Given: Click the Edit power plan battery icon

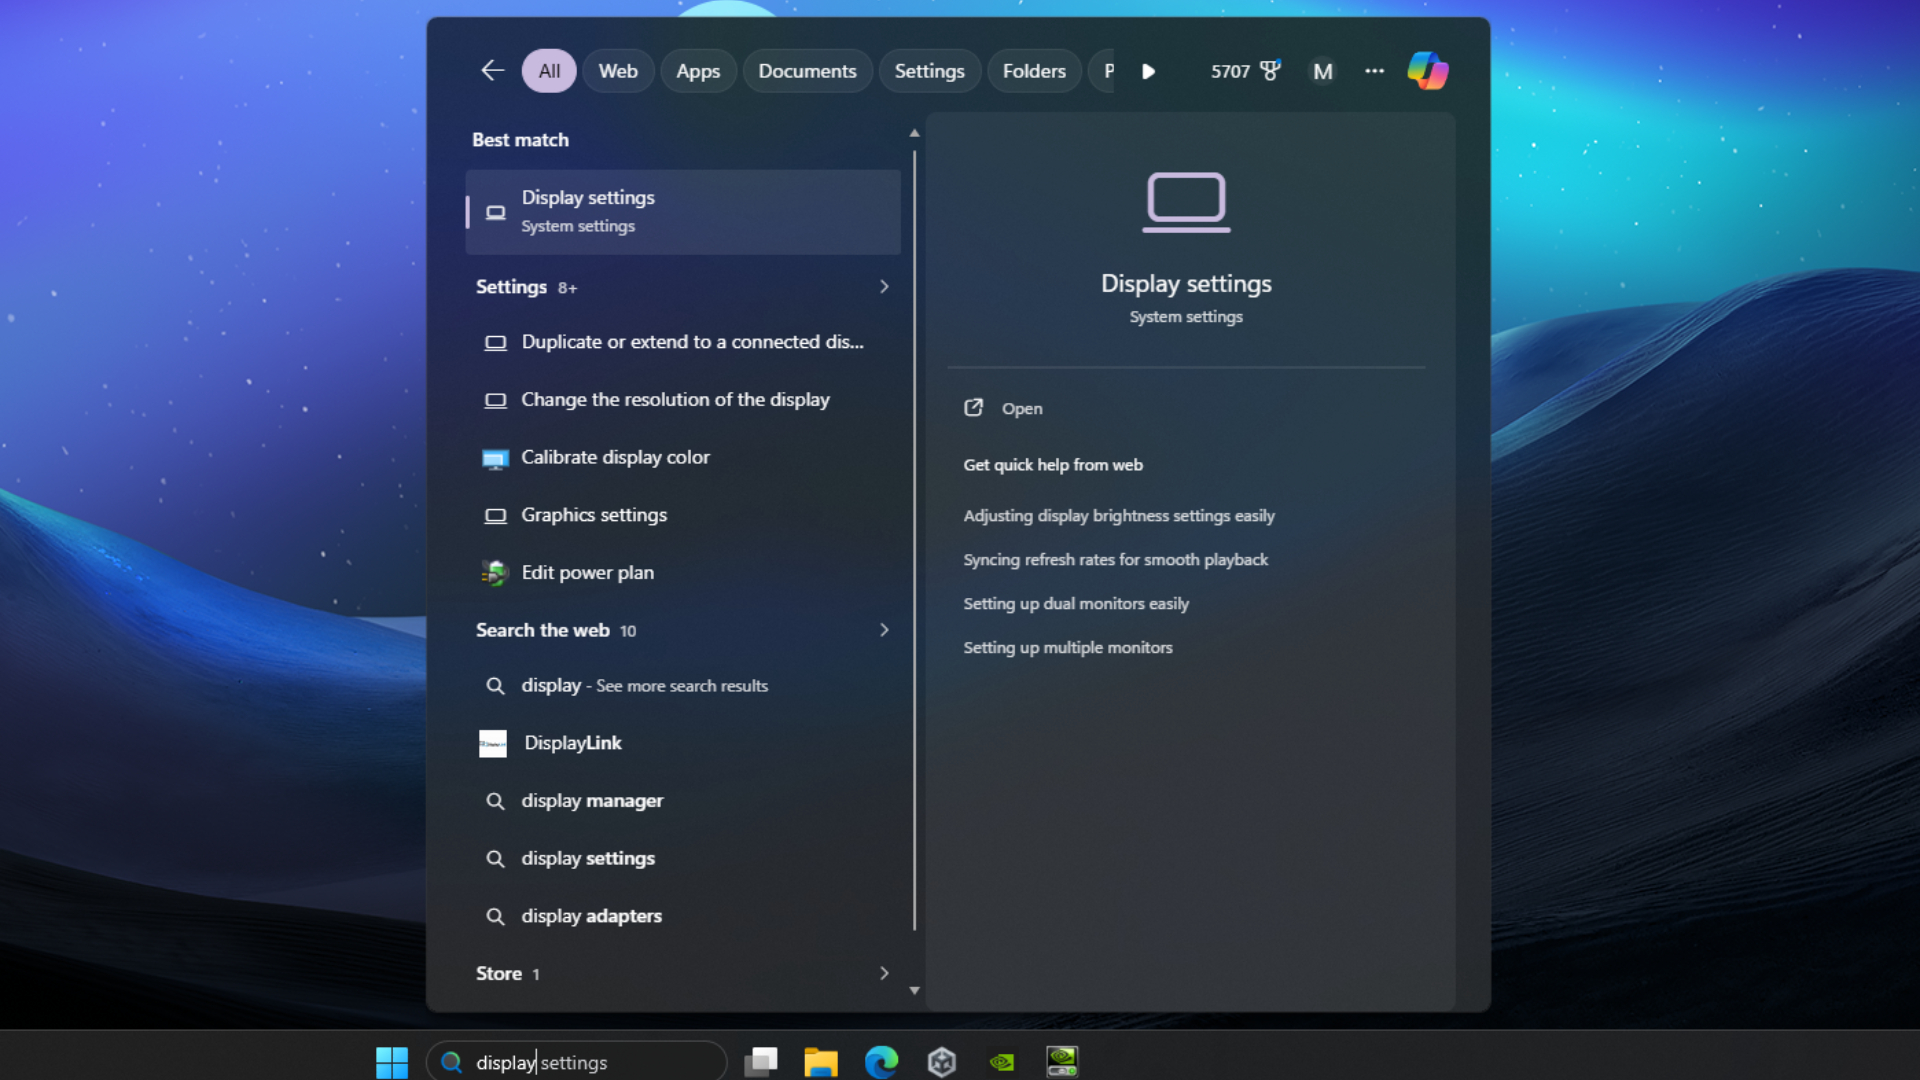Looking at the screenshot, I should coord(496,573).
